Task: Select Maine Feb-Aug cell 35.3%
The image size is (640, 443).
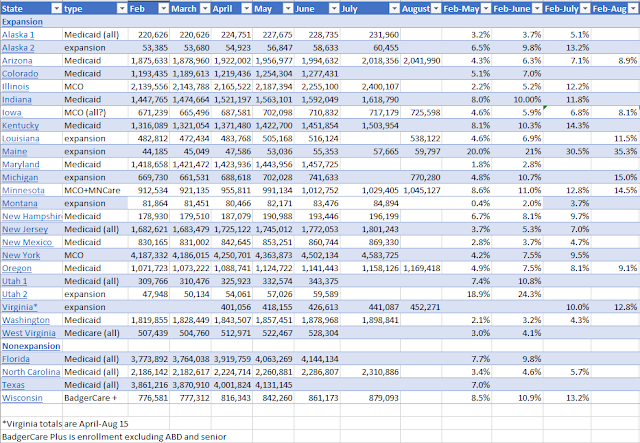Action: click(x=615, y=151)
